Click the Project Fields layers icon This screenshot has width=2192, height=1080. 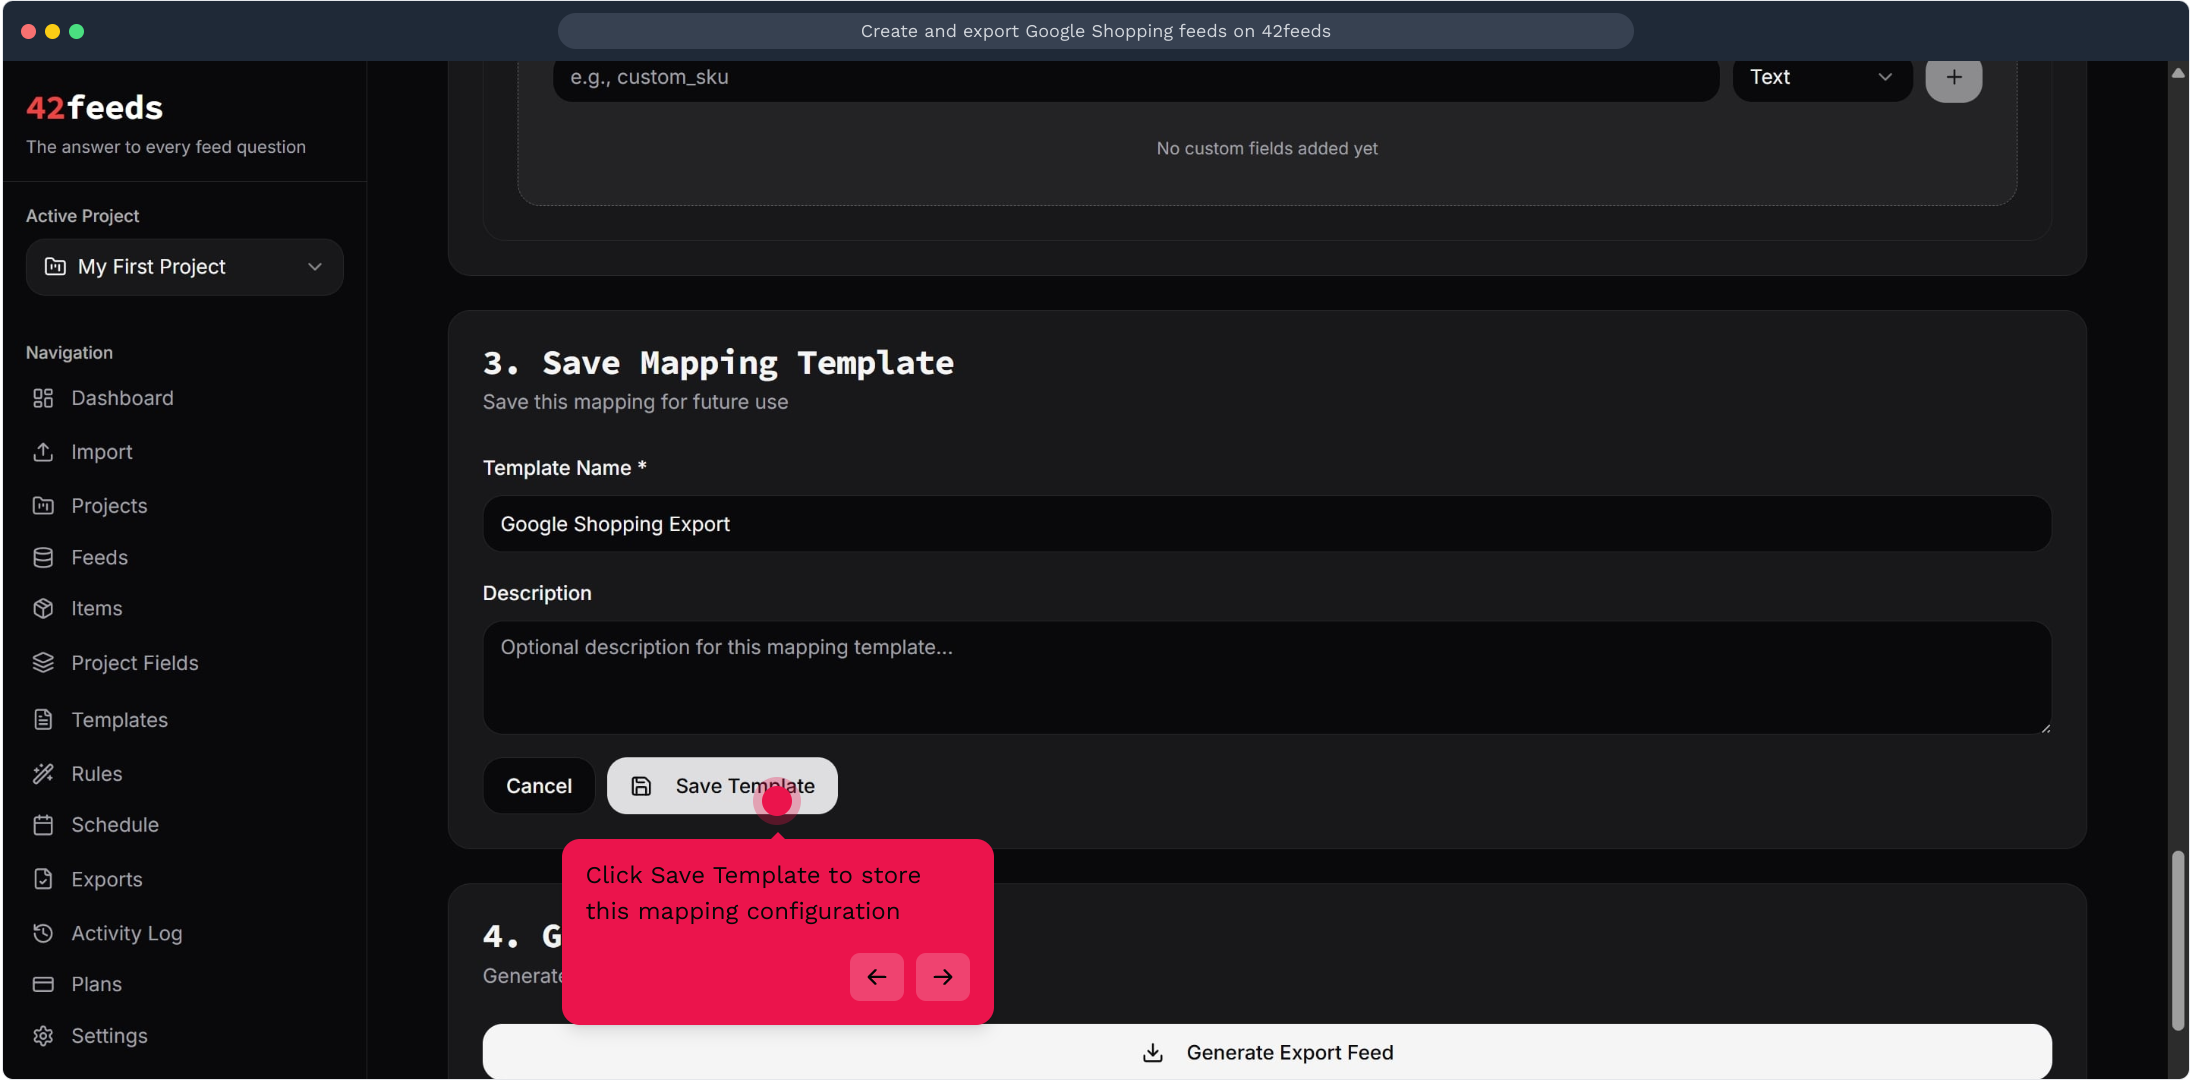(43, 663)
